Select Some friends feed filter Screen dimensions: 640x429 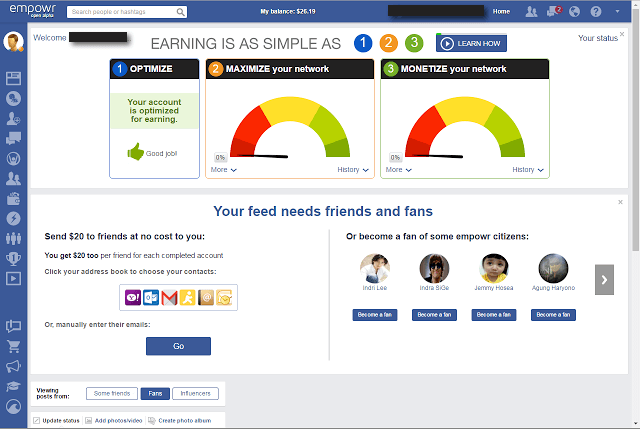(112, 393)
